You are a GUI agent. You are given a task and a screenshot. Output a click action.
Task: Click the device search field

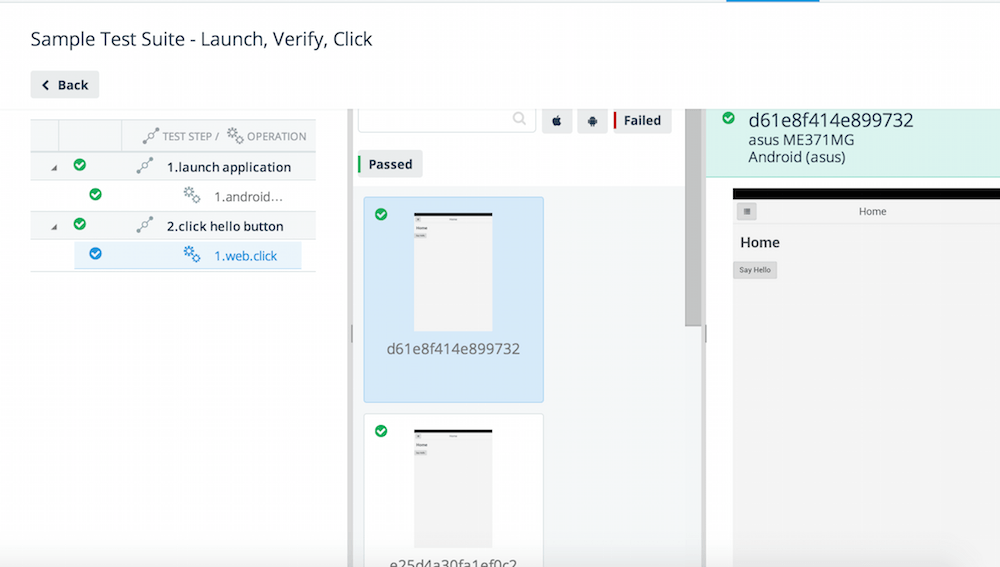pos(446,119)
